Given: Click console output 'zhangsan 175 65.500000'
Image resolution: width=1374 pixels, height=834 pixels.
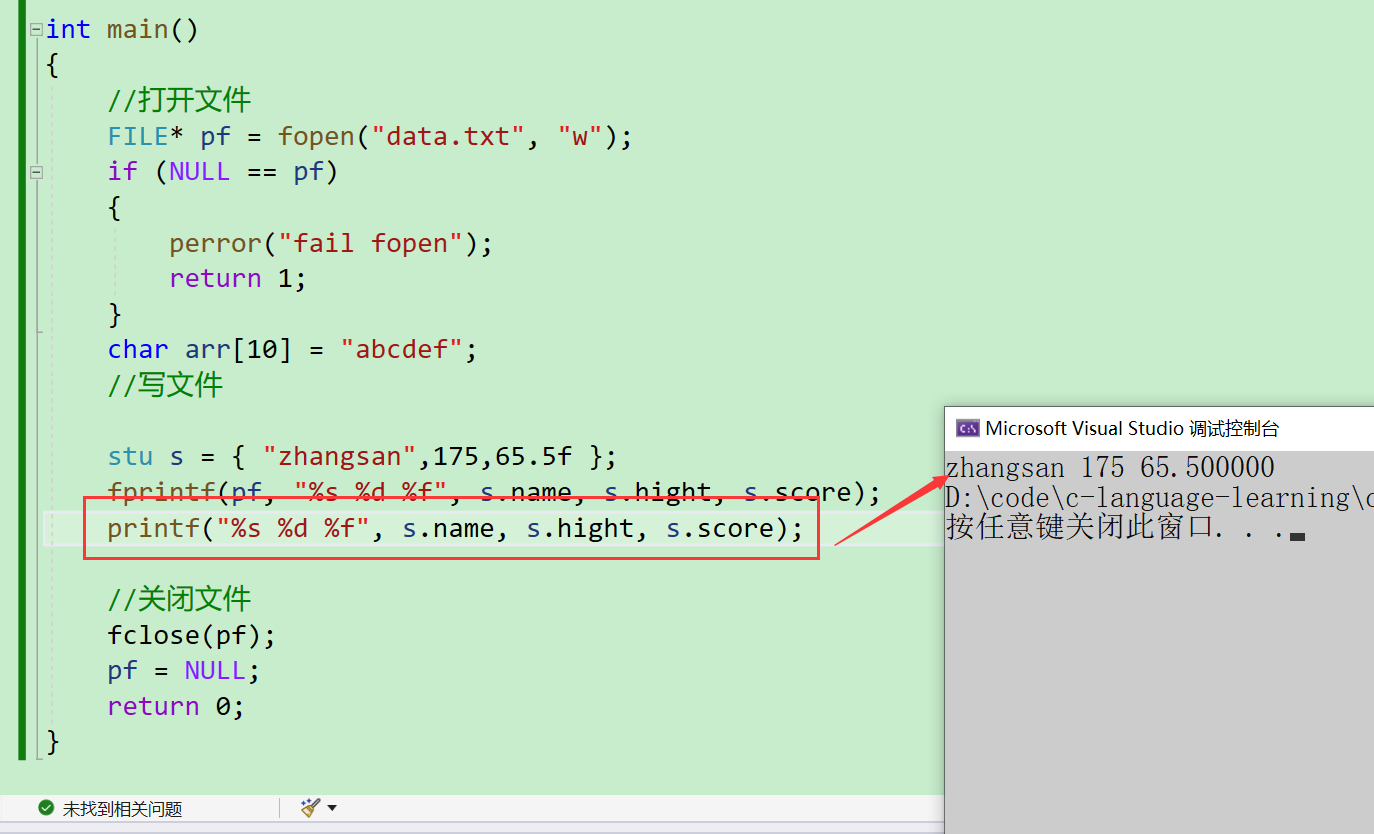Looking at the screenshot, I should click(1110, 467).
